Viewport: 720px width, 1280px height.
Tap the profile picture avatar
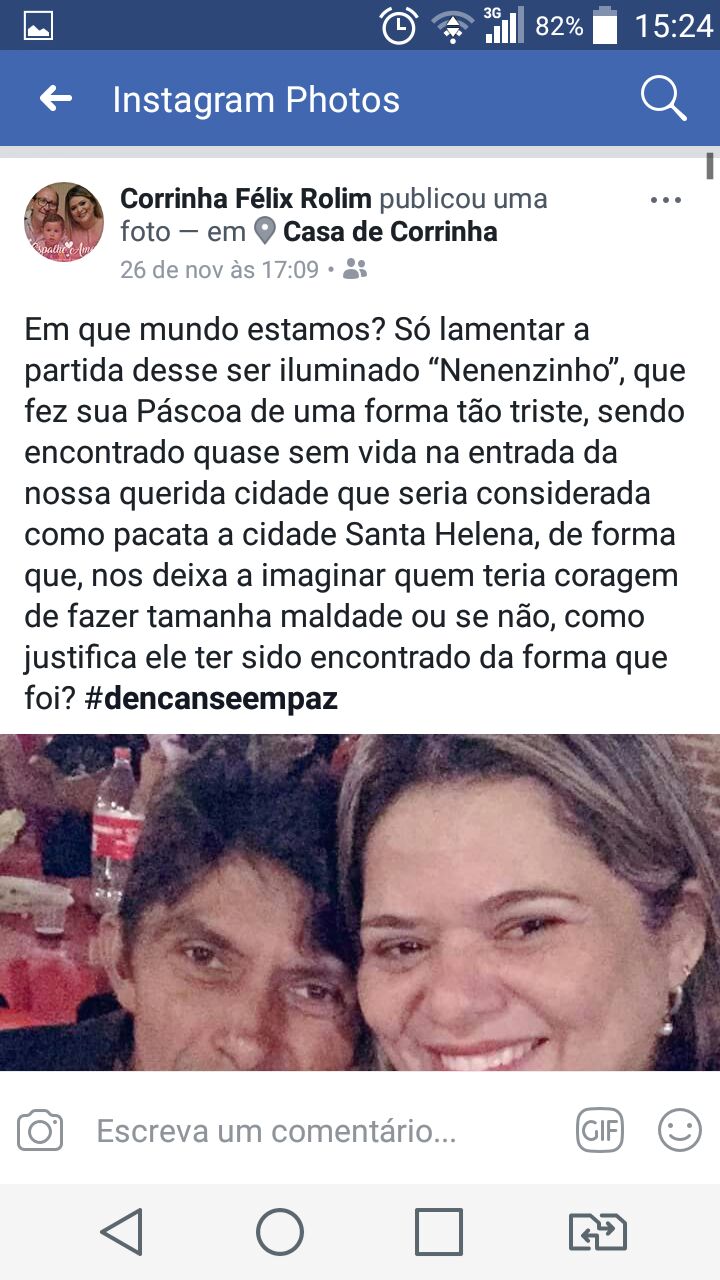(x=64, y=222)
